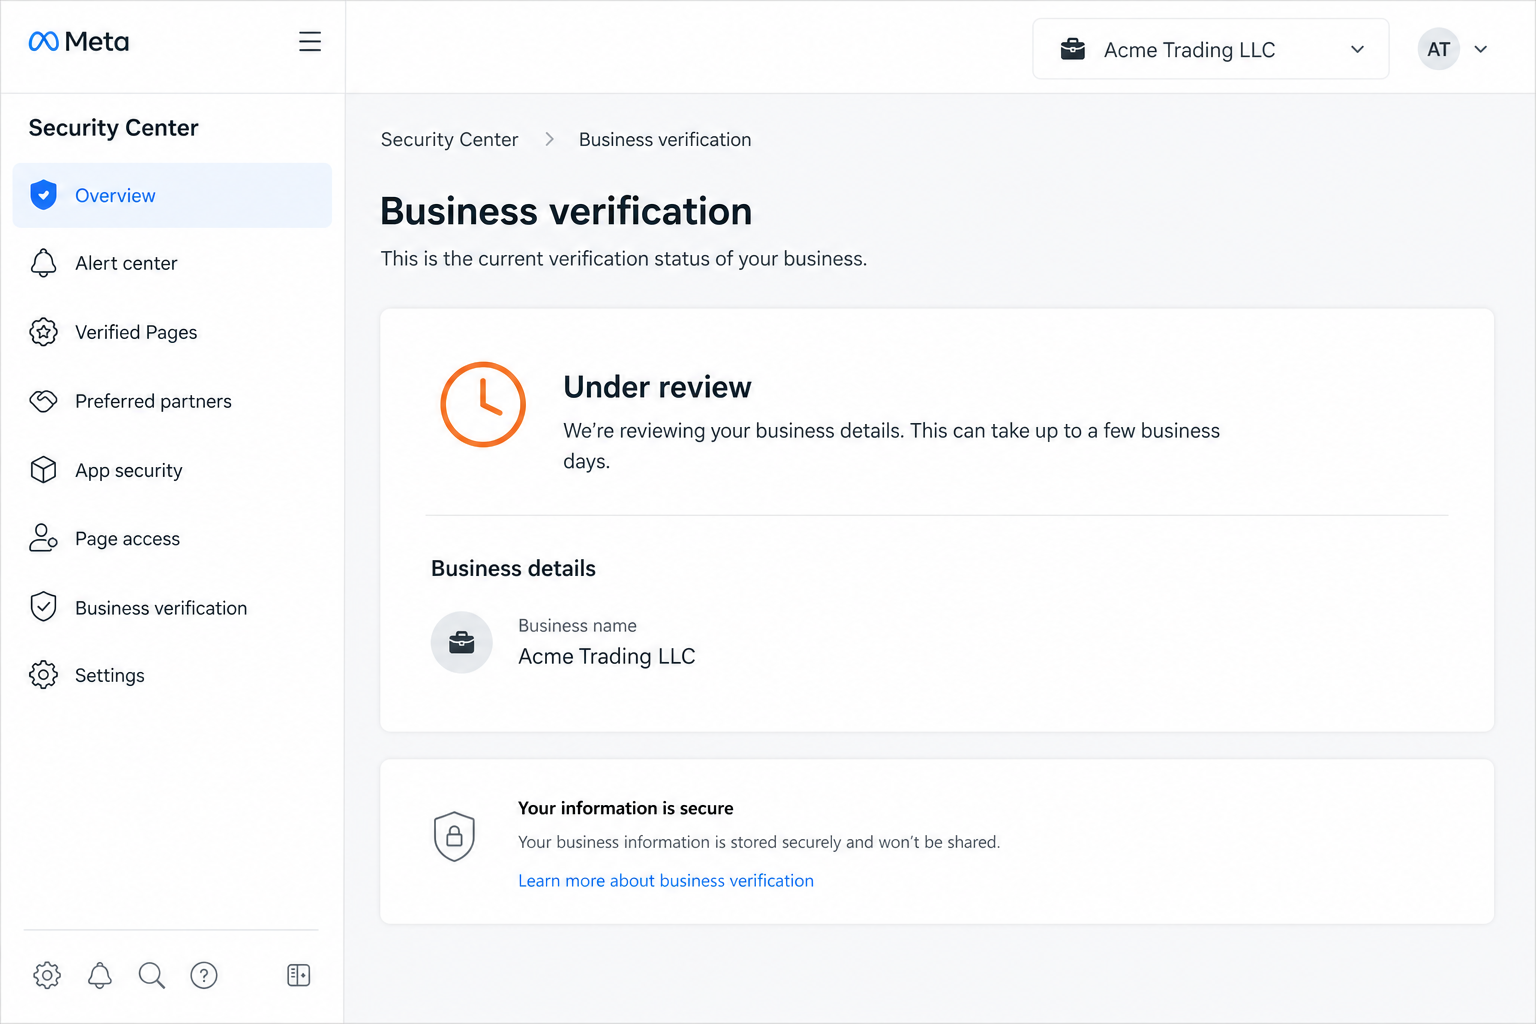Screen dimensions: 1536x1024
Task: Click the briefcase icon beside Business name
Action: click(x=462, y=642)
